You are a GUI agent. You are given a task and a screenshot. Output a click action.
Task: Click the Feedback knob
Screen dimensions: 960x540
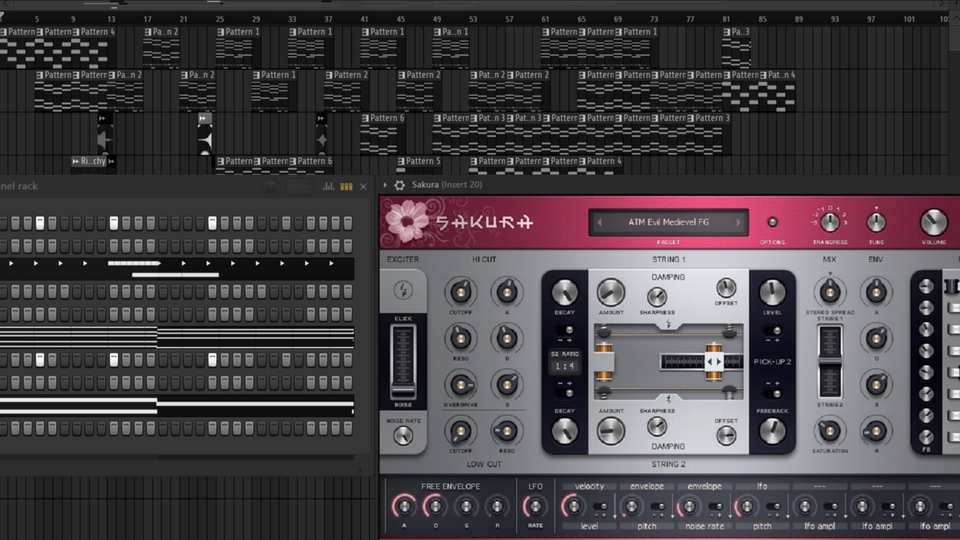point(772,431)
